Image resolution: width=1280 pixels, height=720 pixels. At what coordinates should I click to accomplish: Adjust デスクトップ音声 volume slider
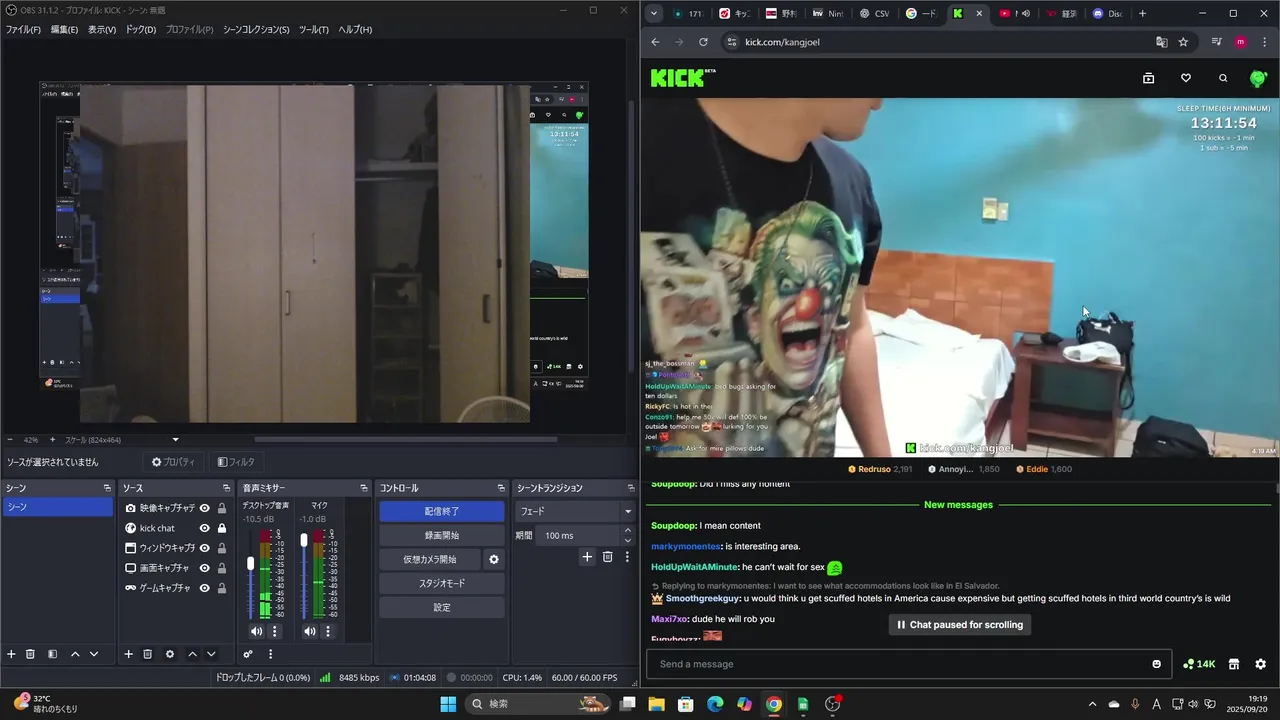tap(251, 564)
